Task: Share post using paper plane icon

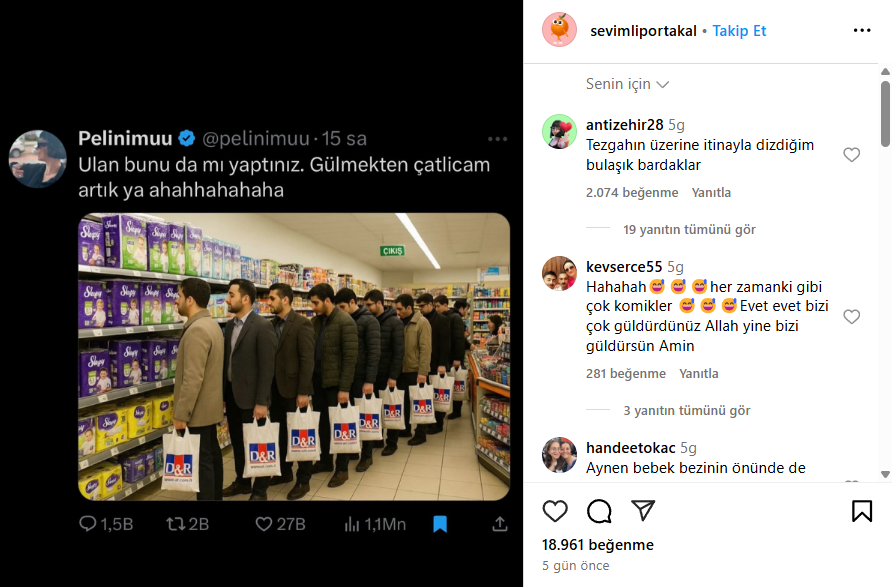Action: pyautogui.click(x=643, y=511)
